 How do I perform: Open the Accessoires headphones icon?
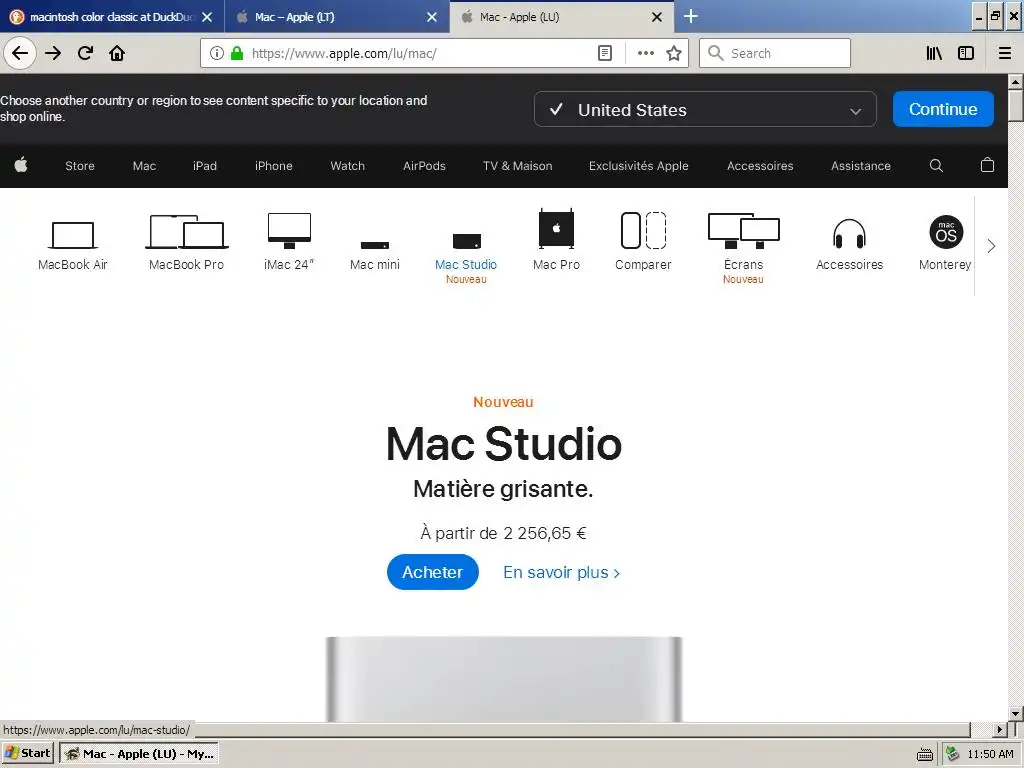[x=850, y=234]
